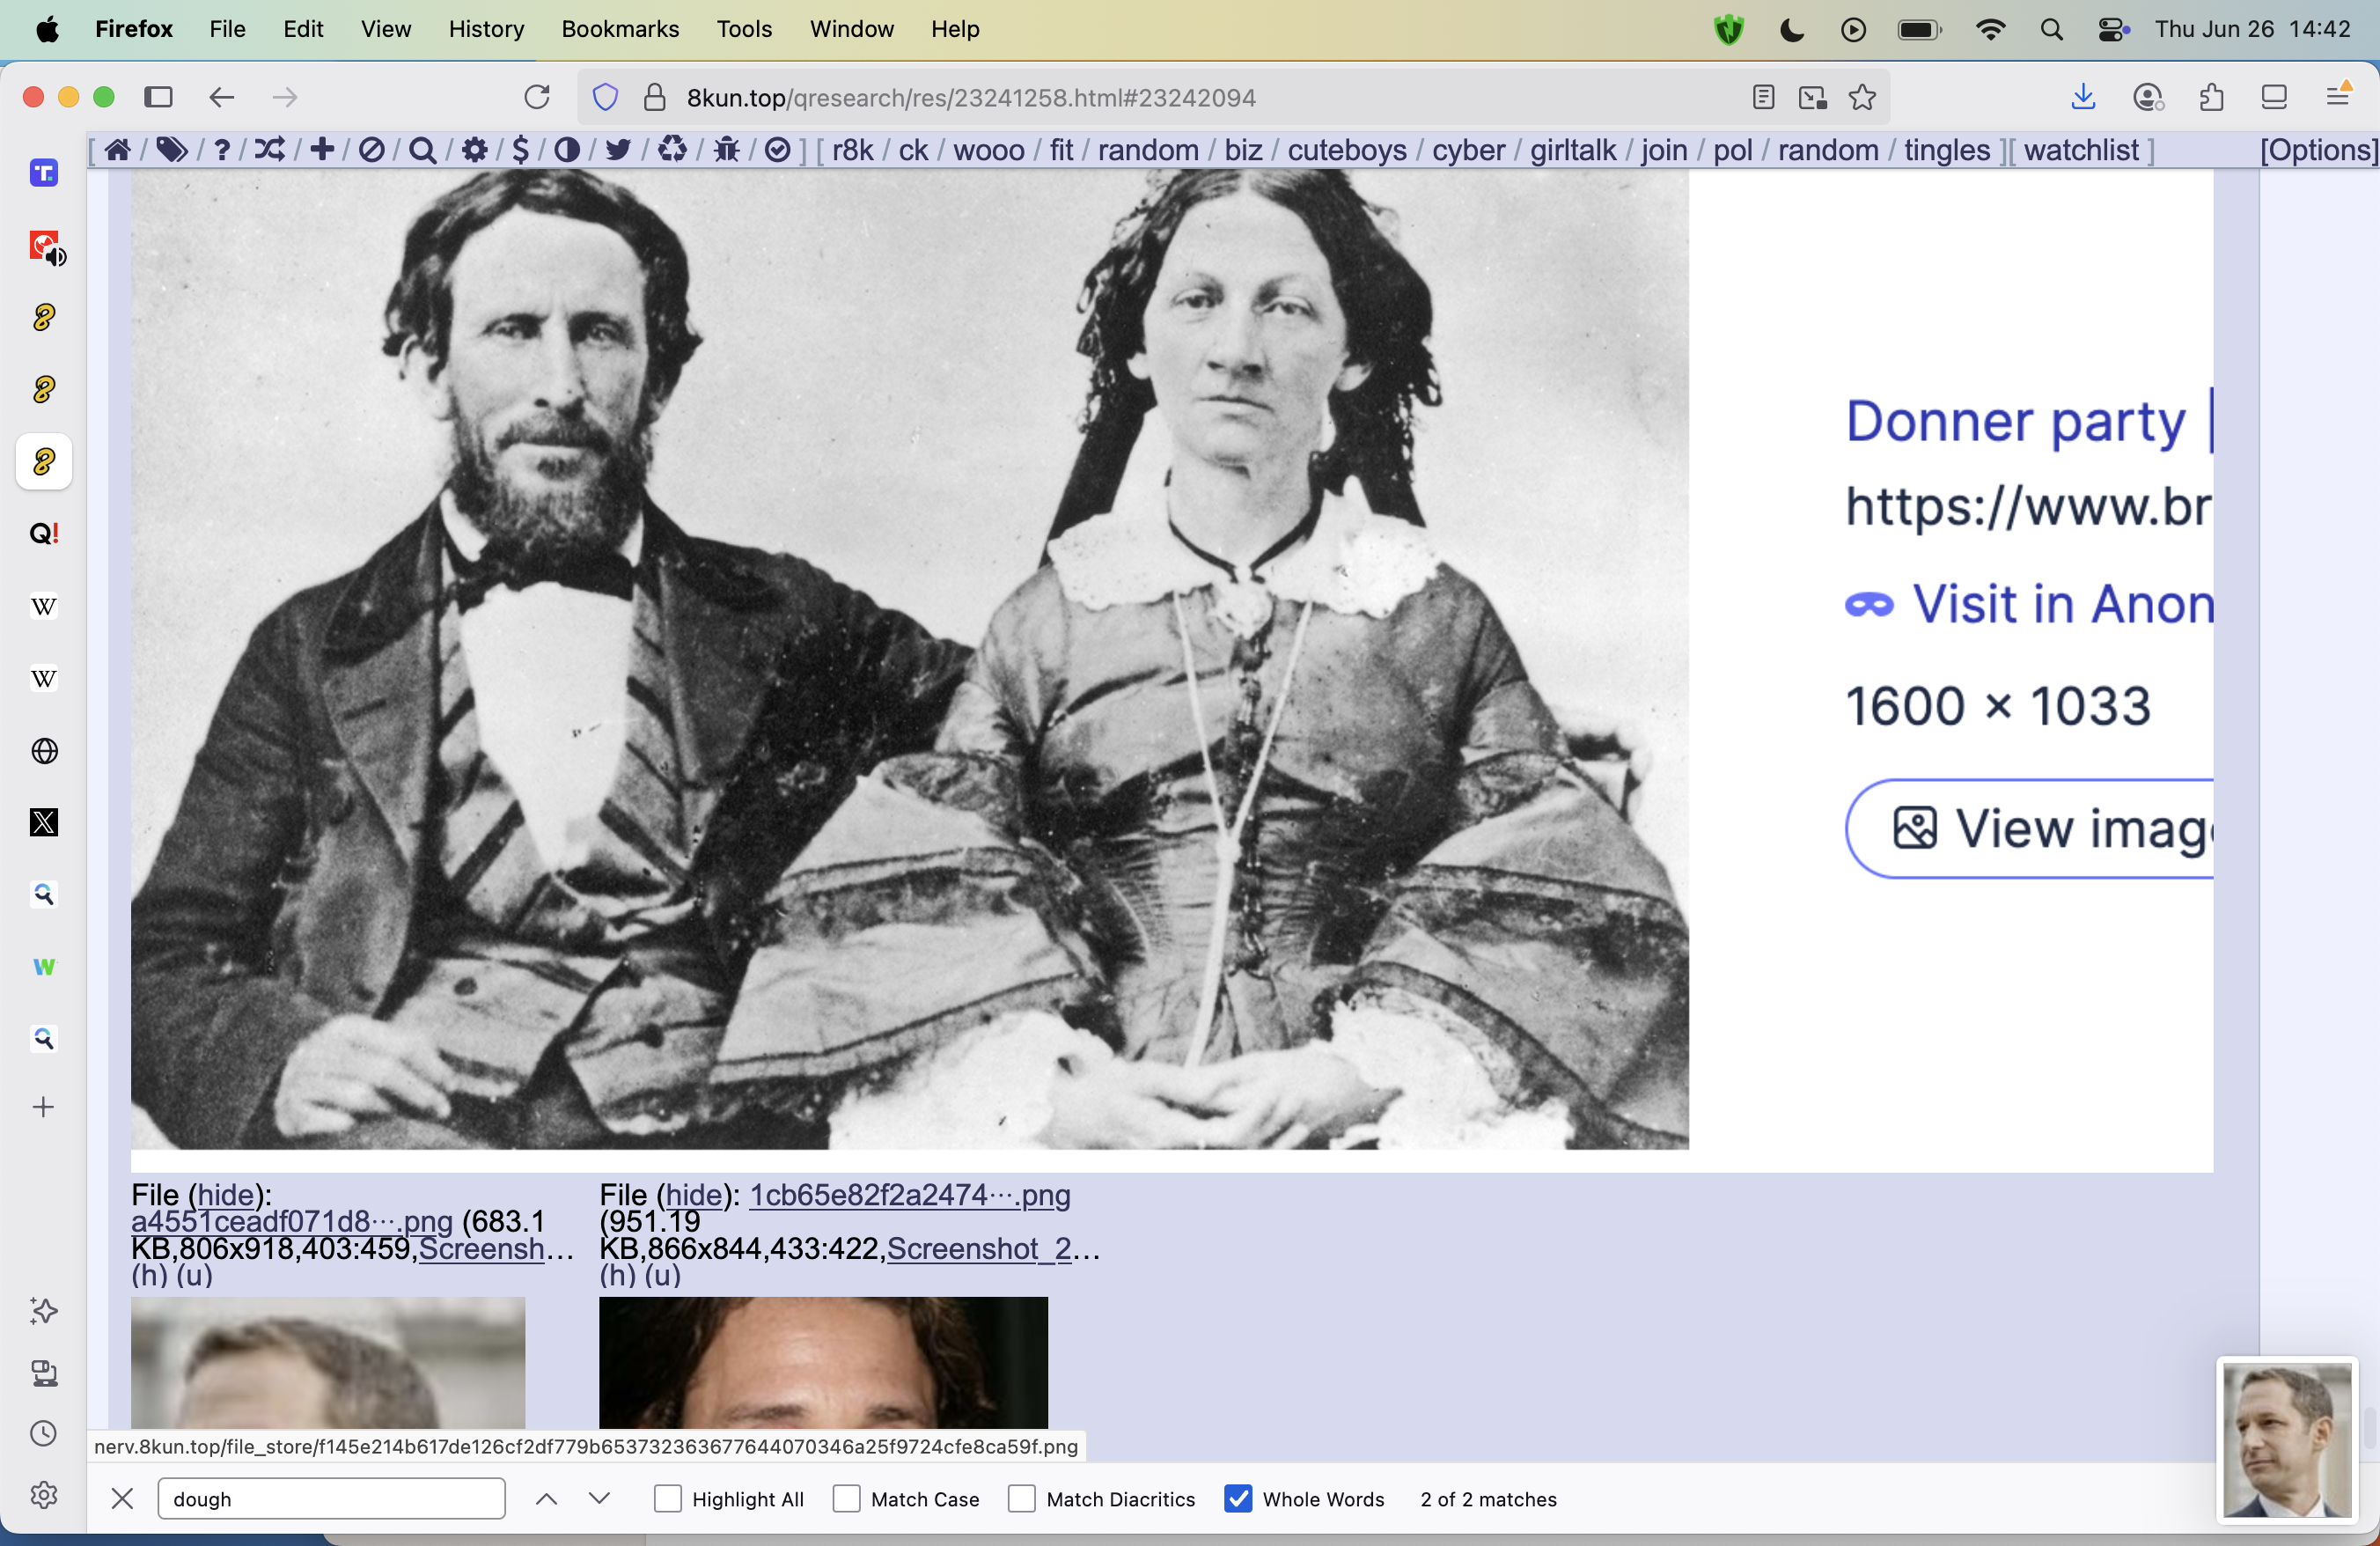Go back with the left arrow button
The image size is (2380, 1546).
coord(222,97)
